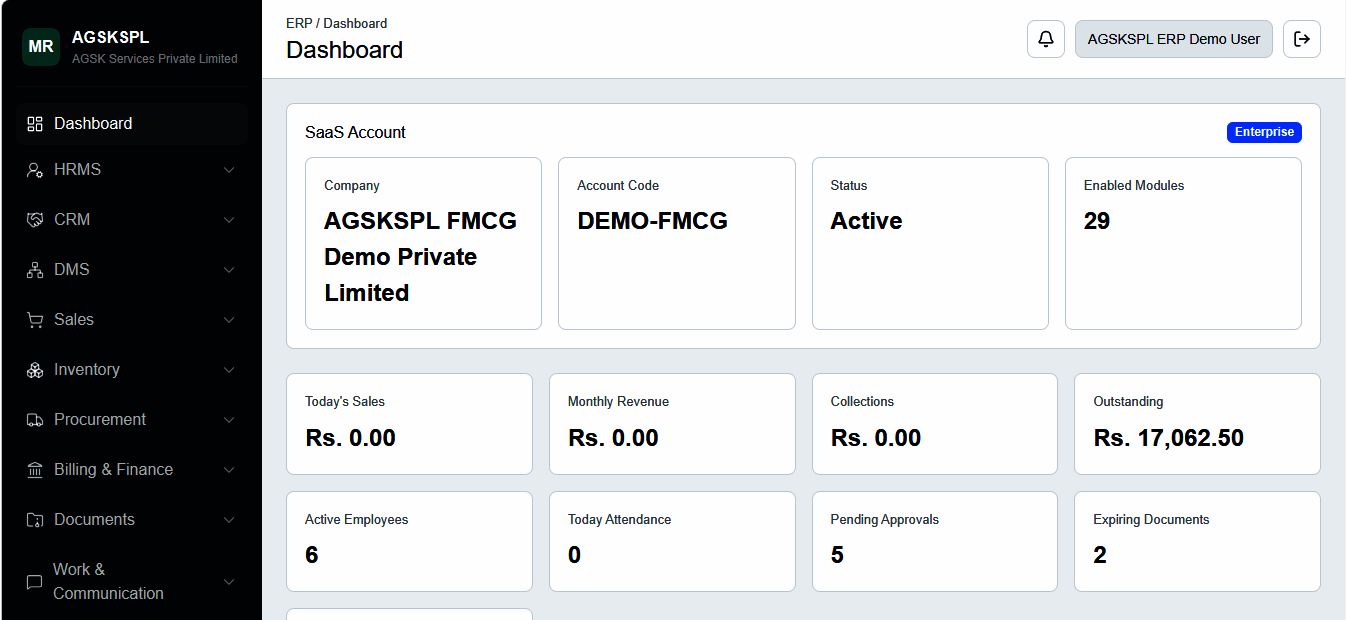Expand the Inventory section chevron
This screenshot has width=1346, height=620.
tap(229, 370)
